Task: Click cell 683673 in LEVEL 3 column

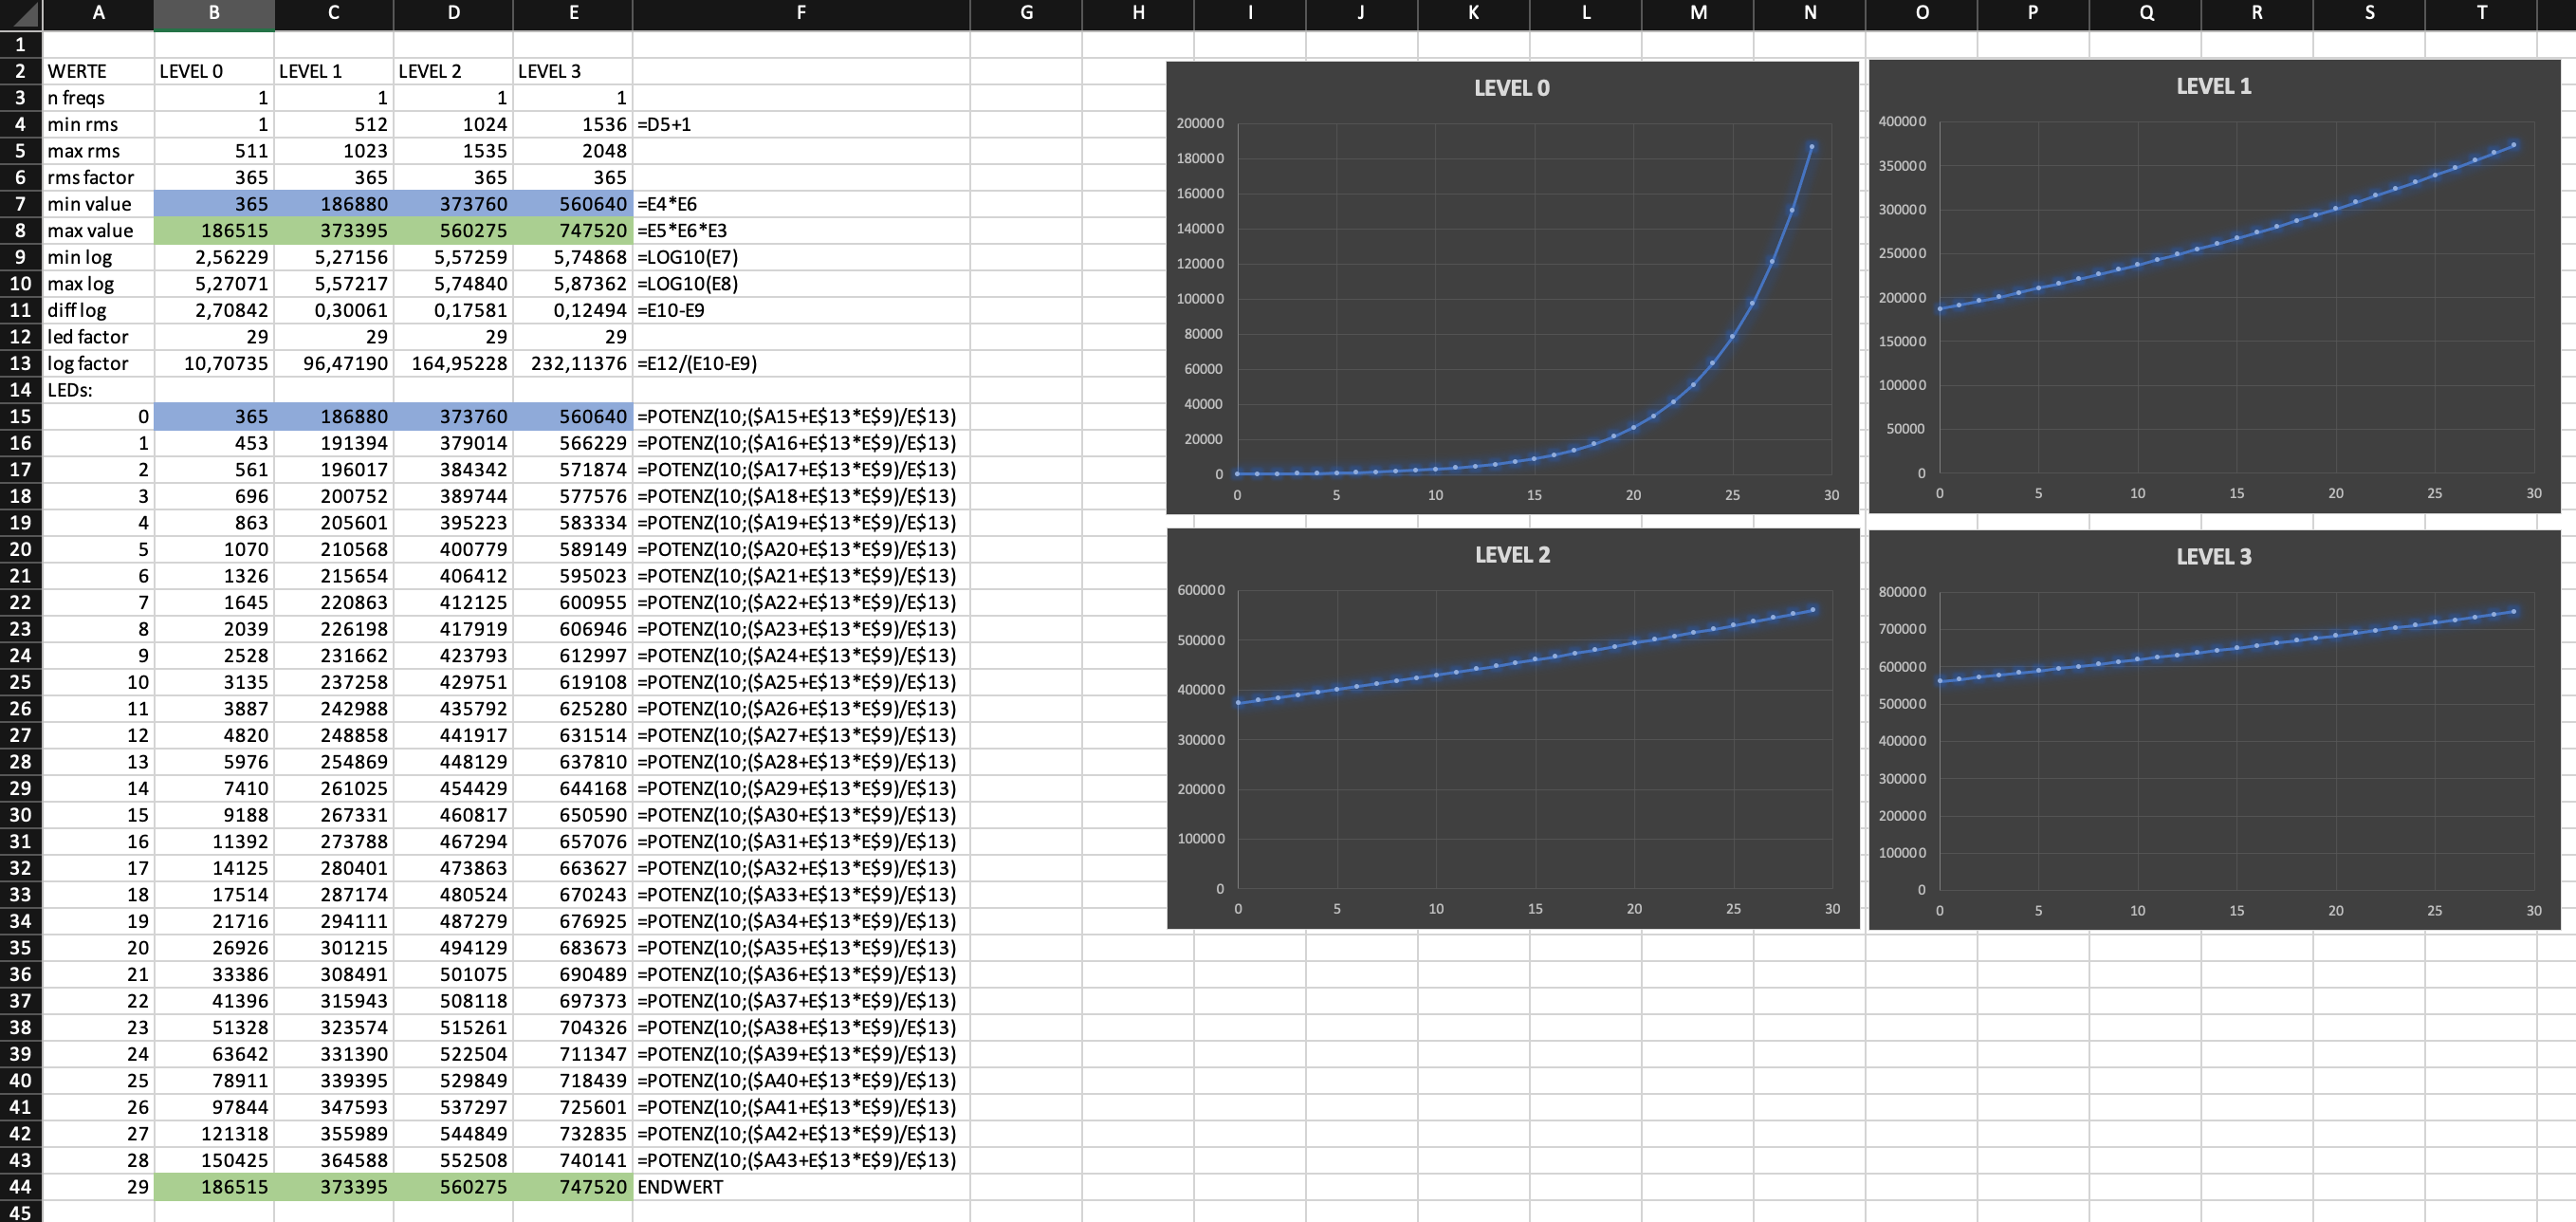Action: [x=573, y=948]
